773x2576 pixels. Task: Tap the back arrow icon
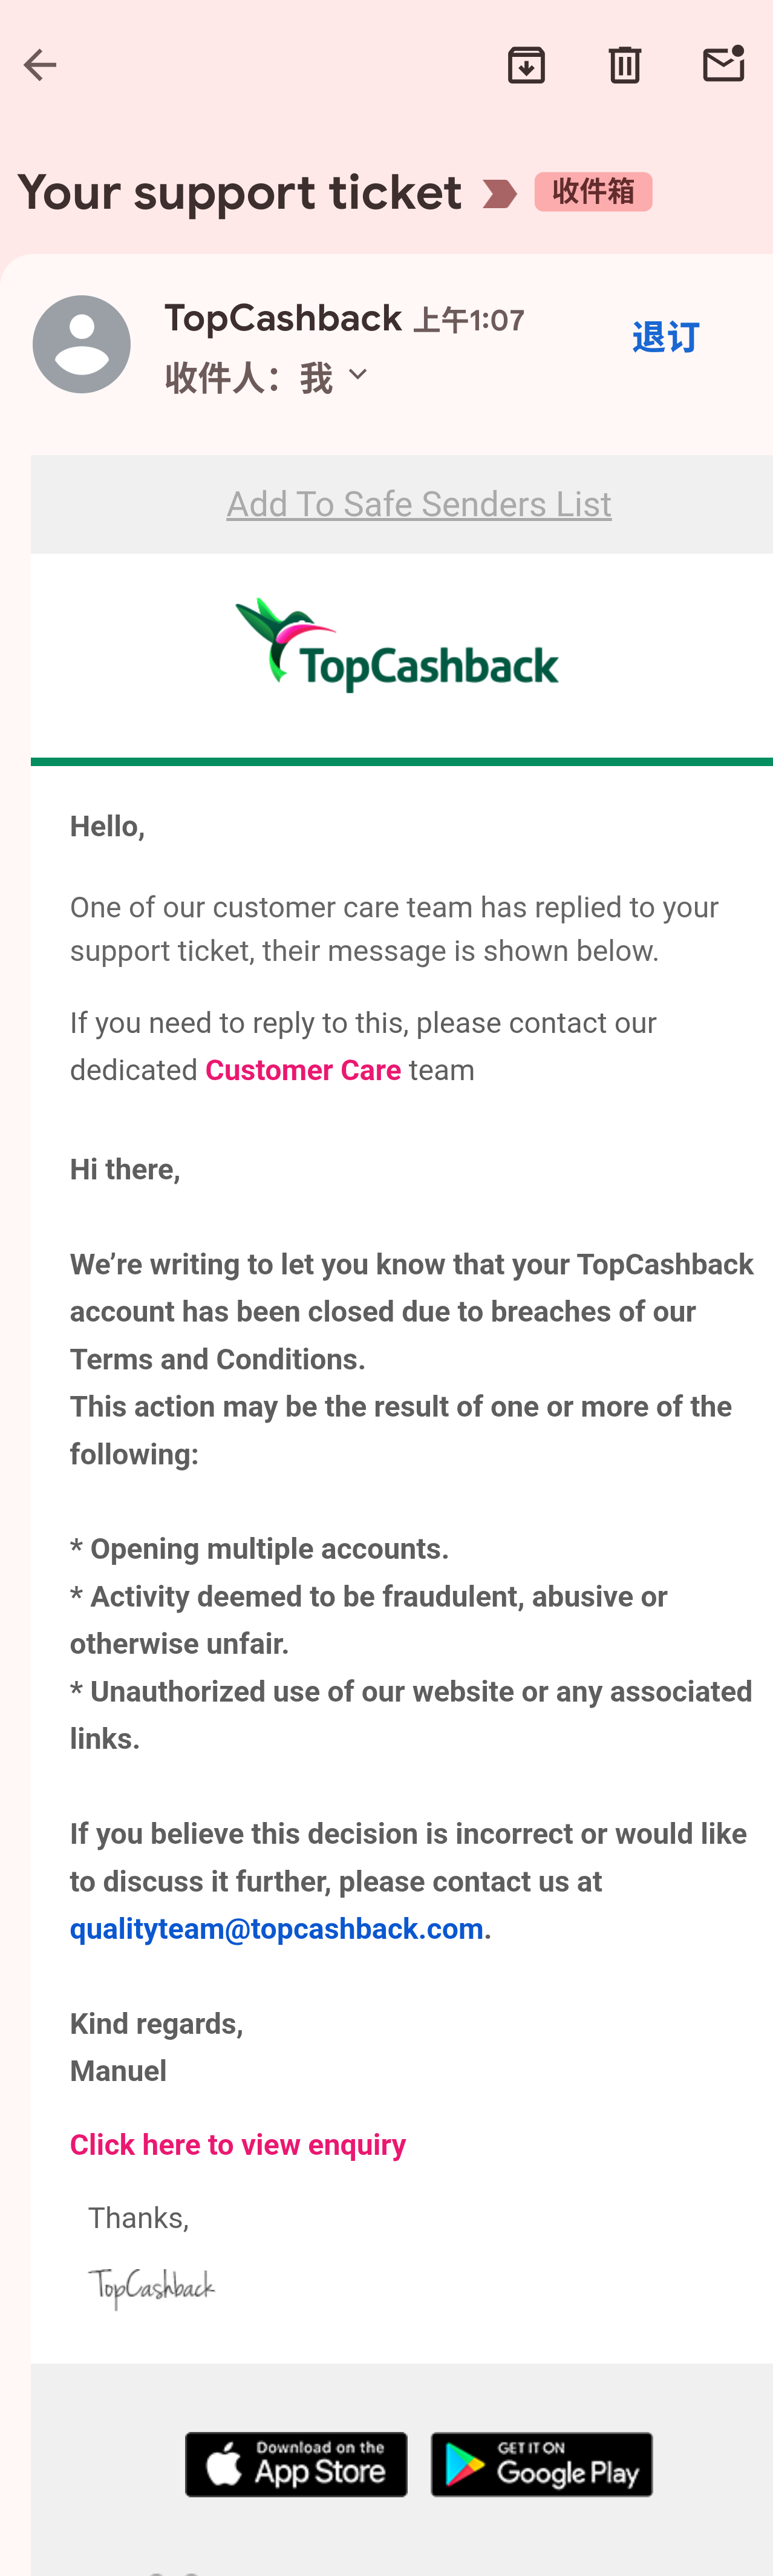tap(40, 65)
